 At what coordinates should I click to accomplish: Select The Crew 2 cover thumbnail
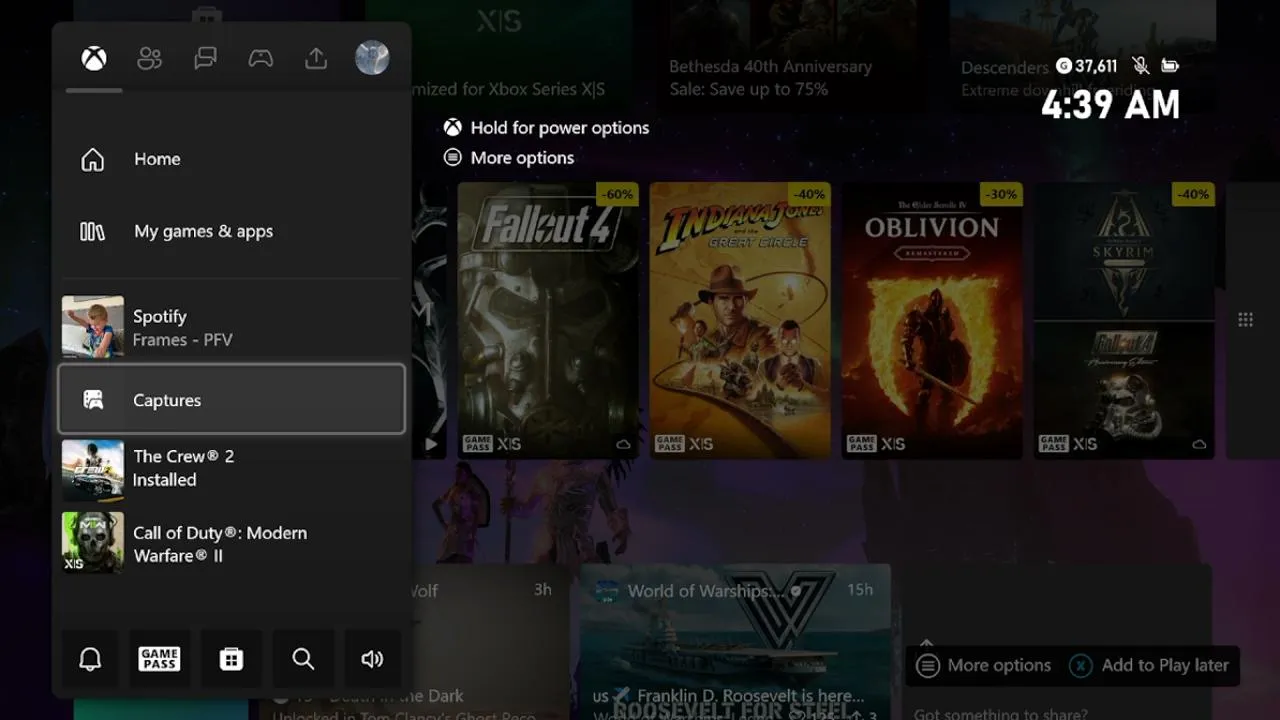click(93, 470)
